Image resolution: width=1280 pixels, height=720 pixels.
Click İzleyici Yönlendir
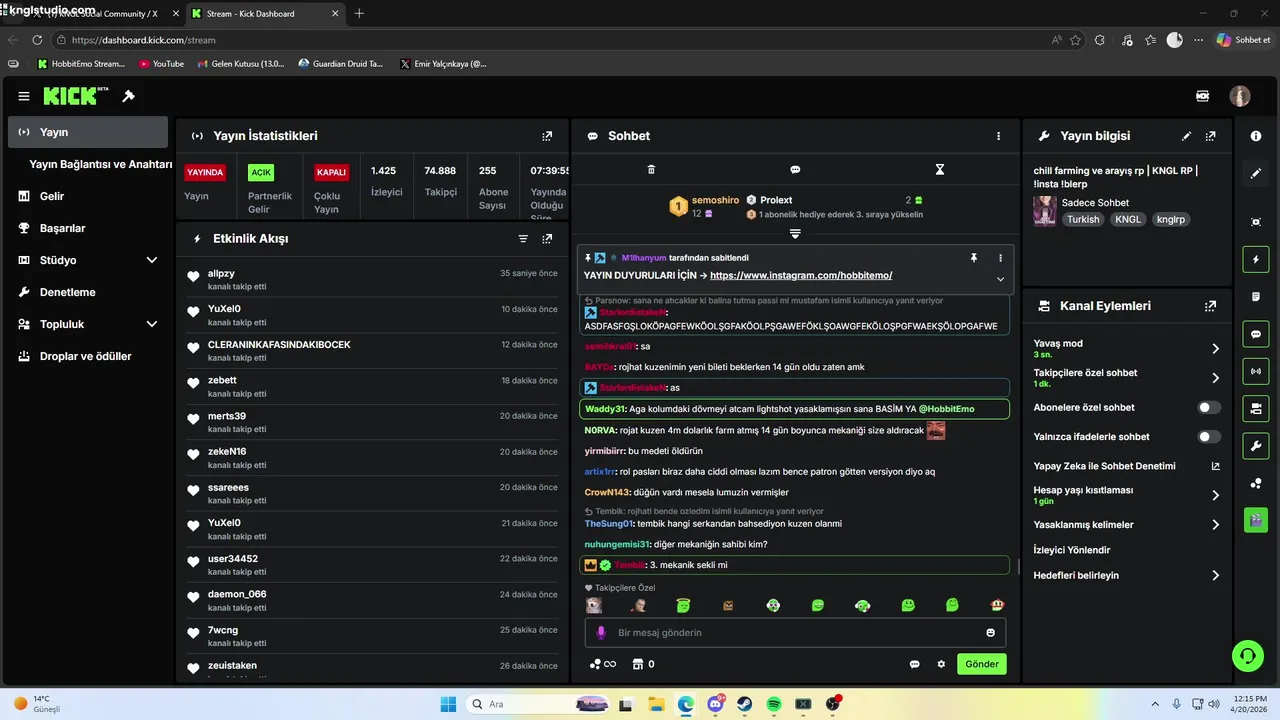pyautogui.click(x=1072, y=550)
